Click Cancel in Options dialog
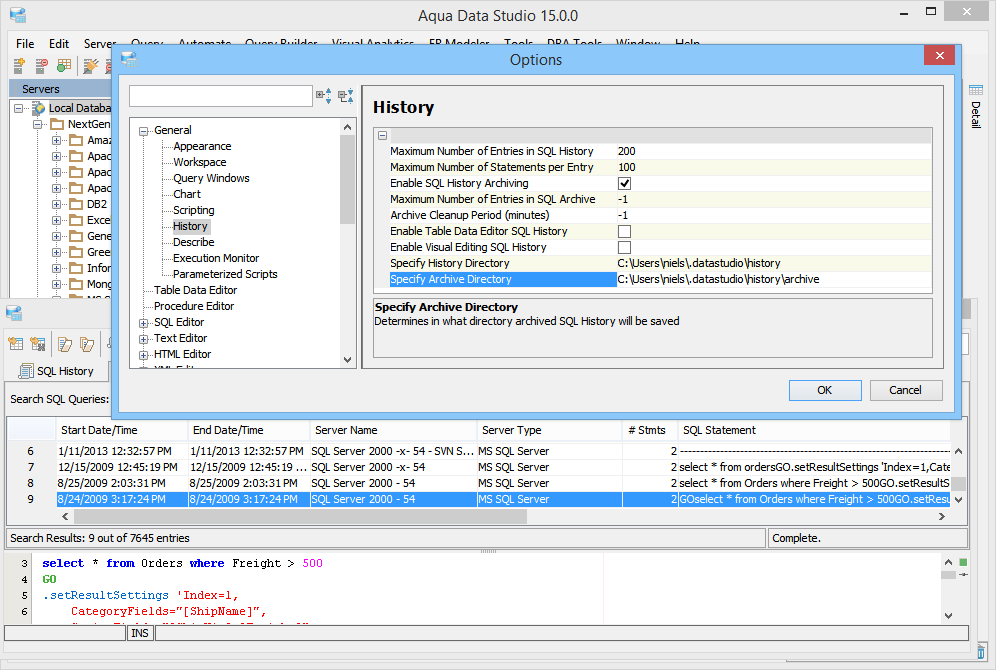 point(905,391)
